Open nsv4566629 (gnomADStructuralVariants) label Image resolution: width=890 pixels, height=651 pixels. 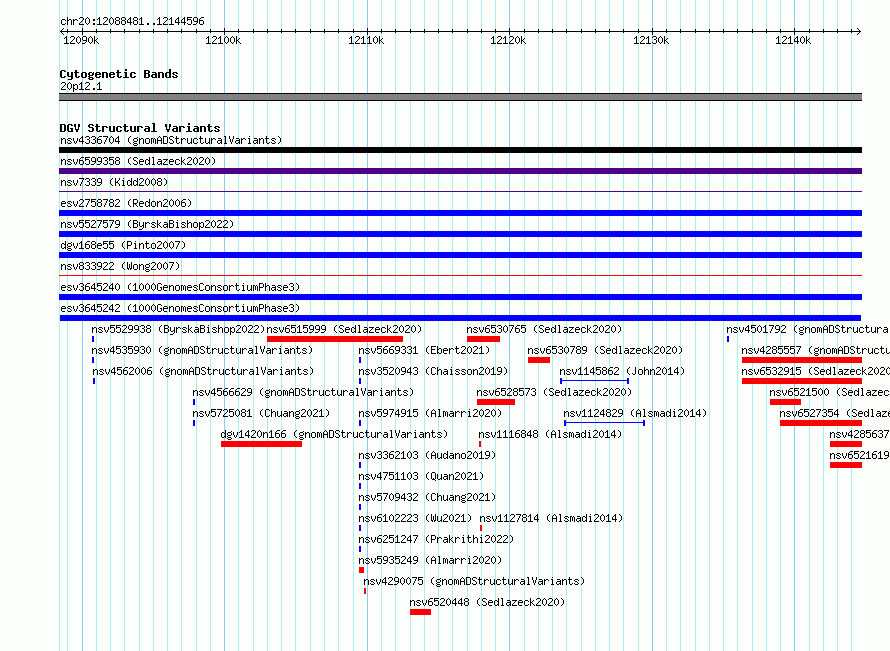tap(303, 392)
